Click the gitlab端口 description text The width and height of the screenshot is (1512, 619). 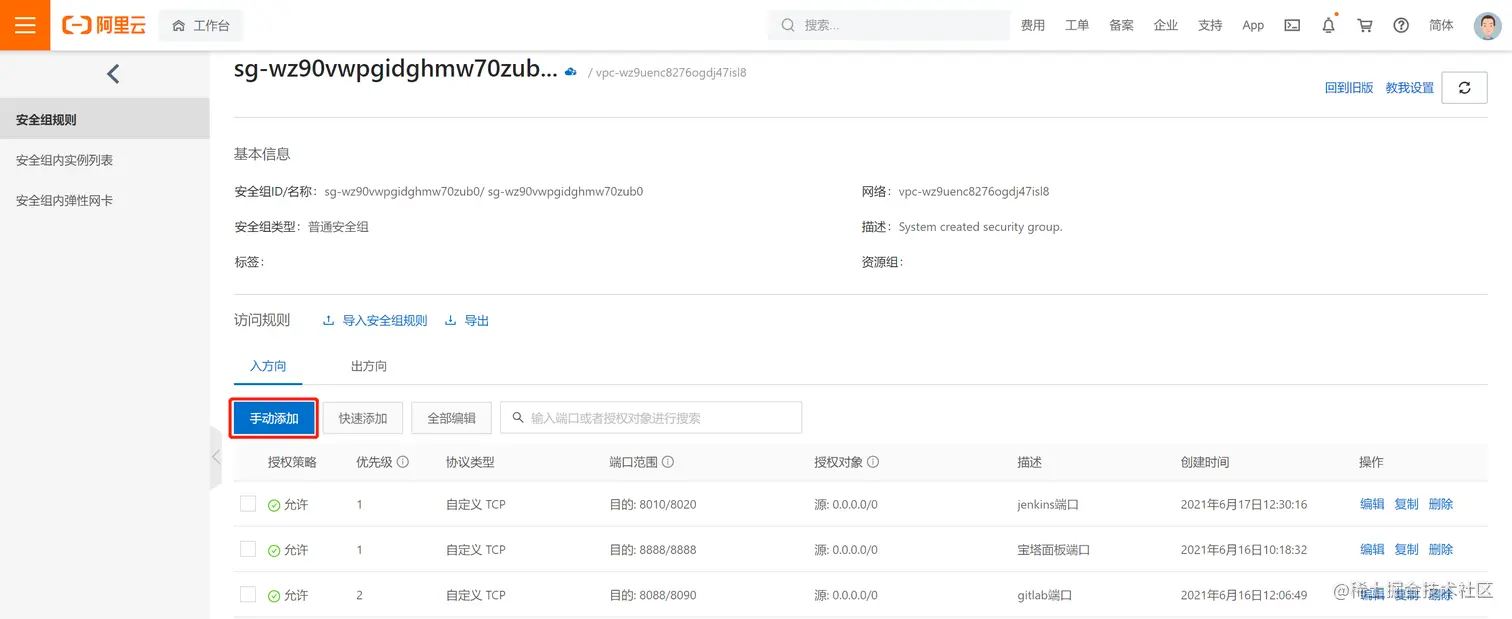pos(1045,594)
